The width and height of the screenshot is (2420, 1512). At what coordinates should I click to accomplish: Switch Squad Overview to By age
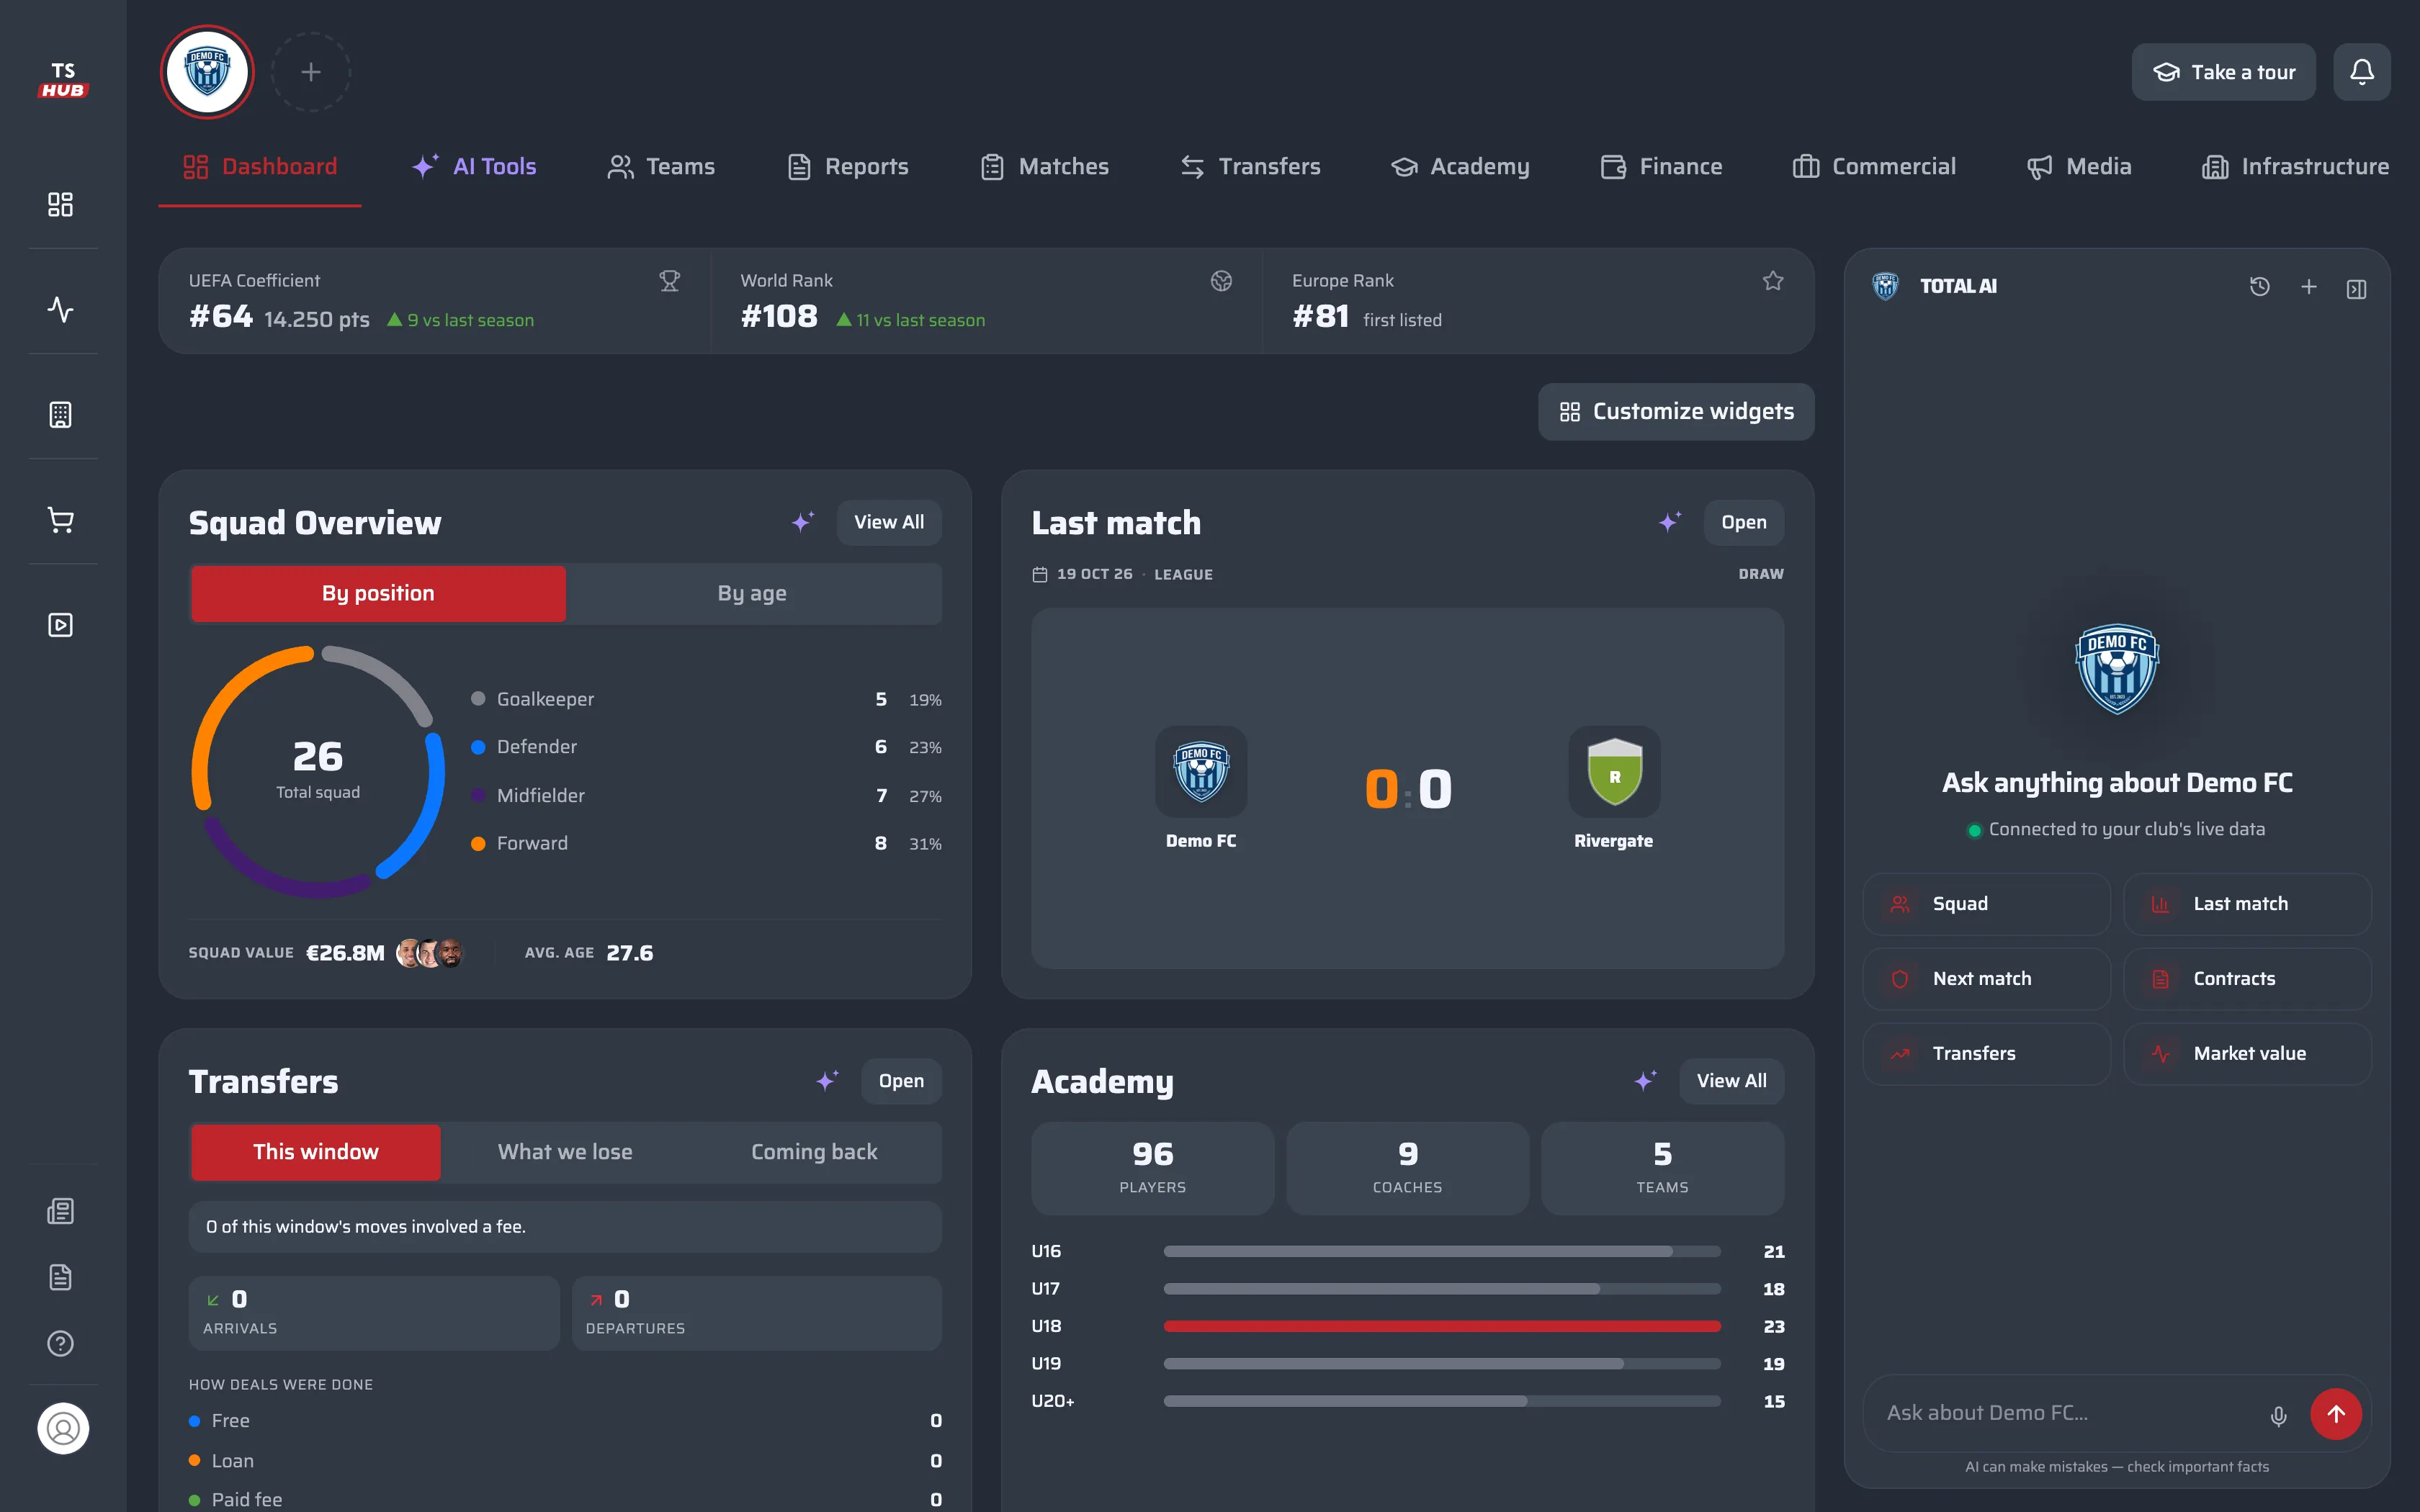(753, 593)
